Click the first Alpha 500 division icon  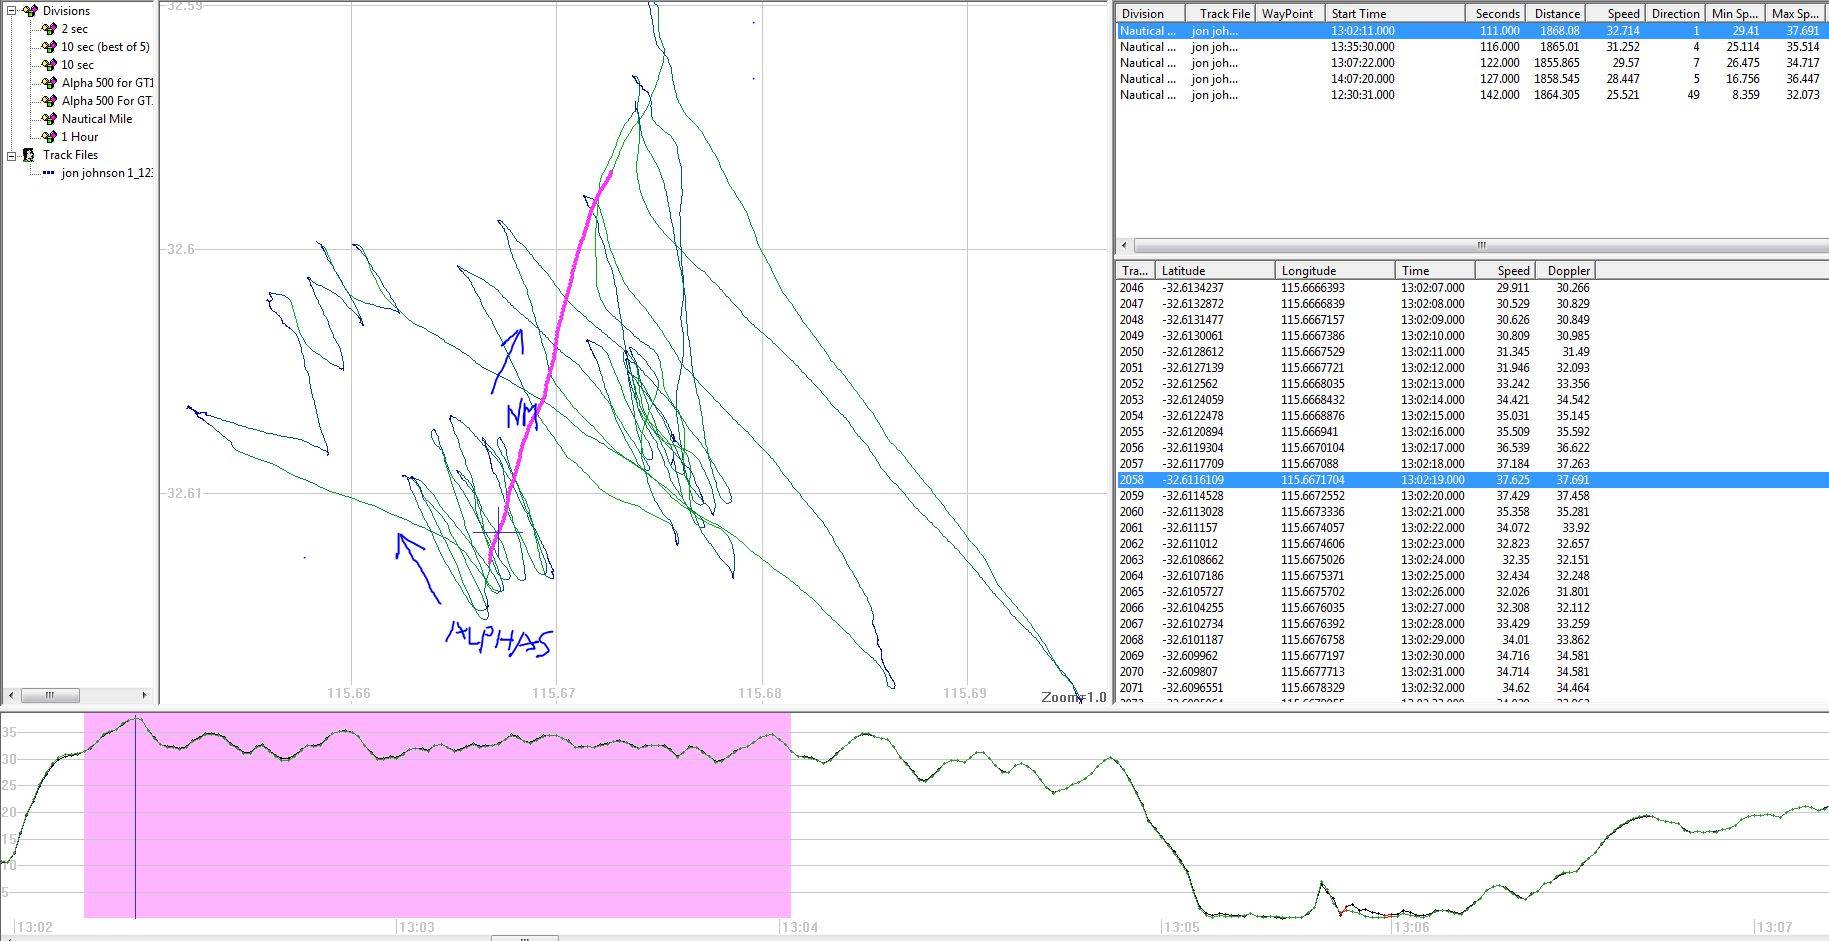pyautogui.click(x=49, y=83)
